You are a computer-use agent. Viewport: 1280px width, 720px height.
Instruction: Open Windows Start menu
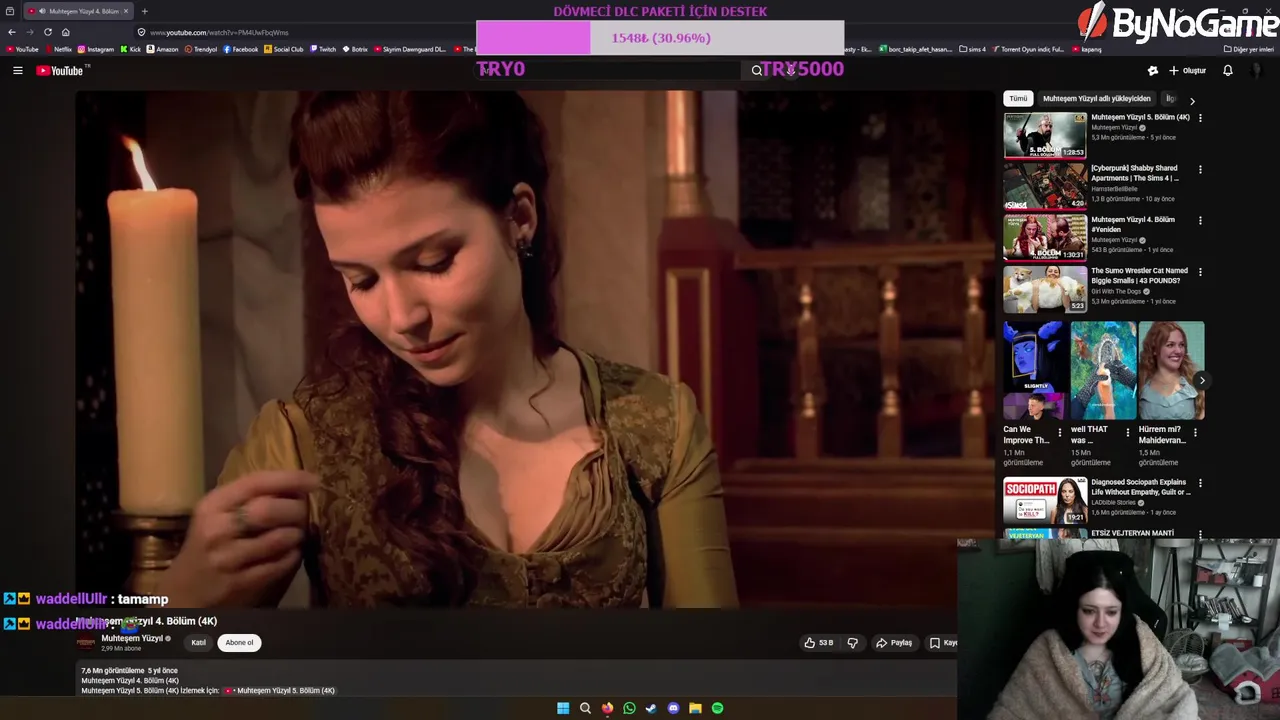click(563, 708)
